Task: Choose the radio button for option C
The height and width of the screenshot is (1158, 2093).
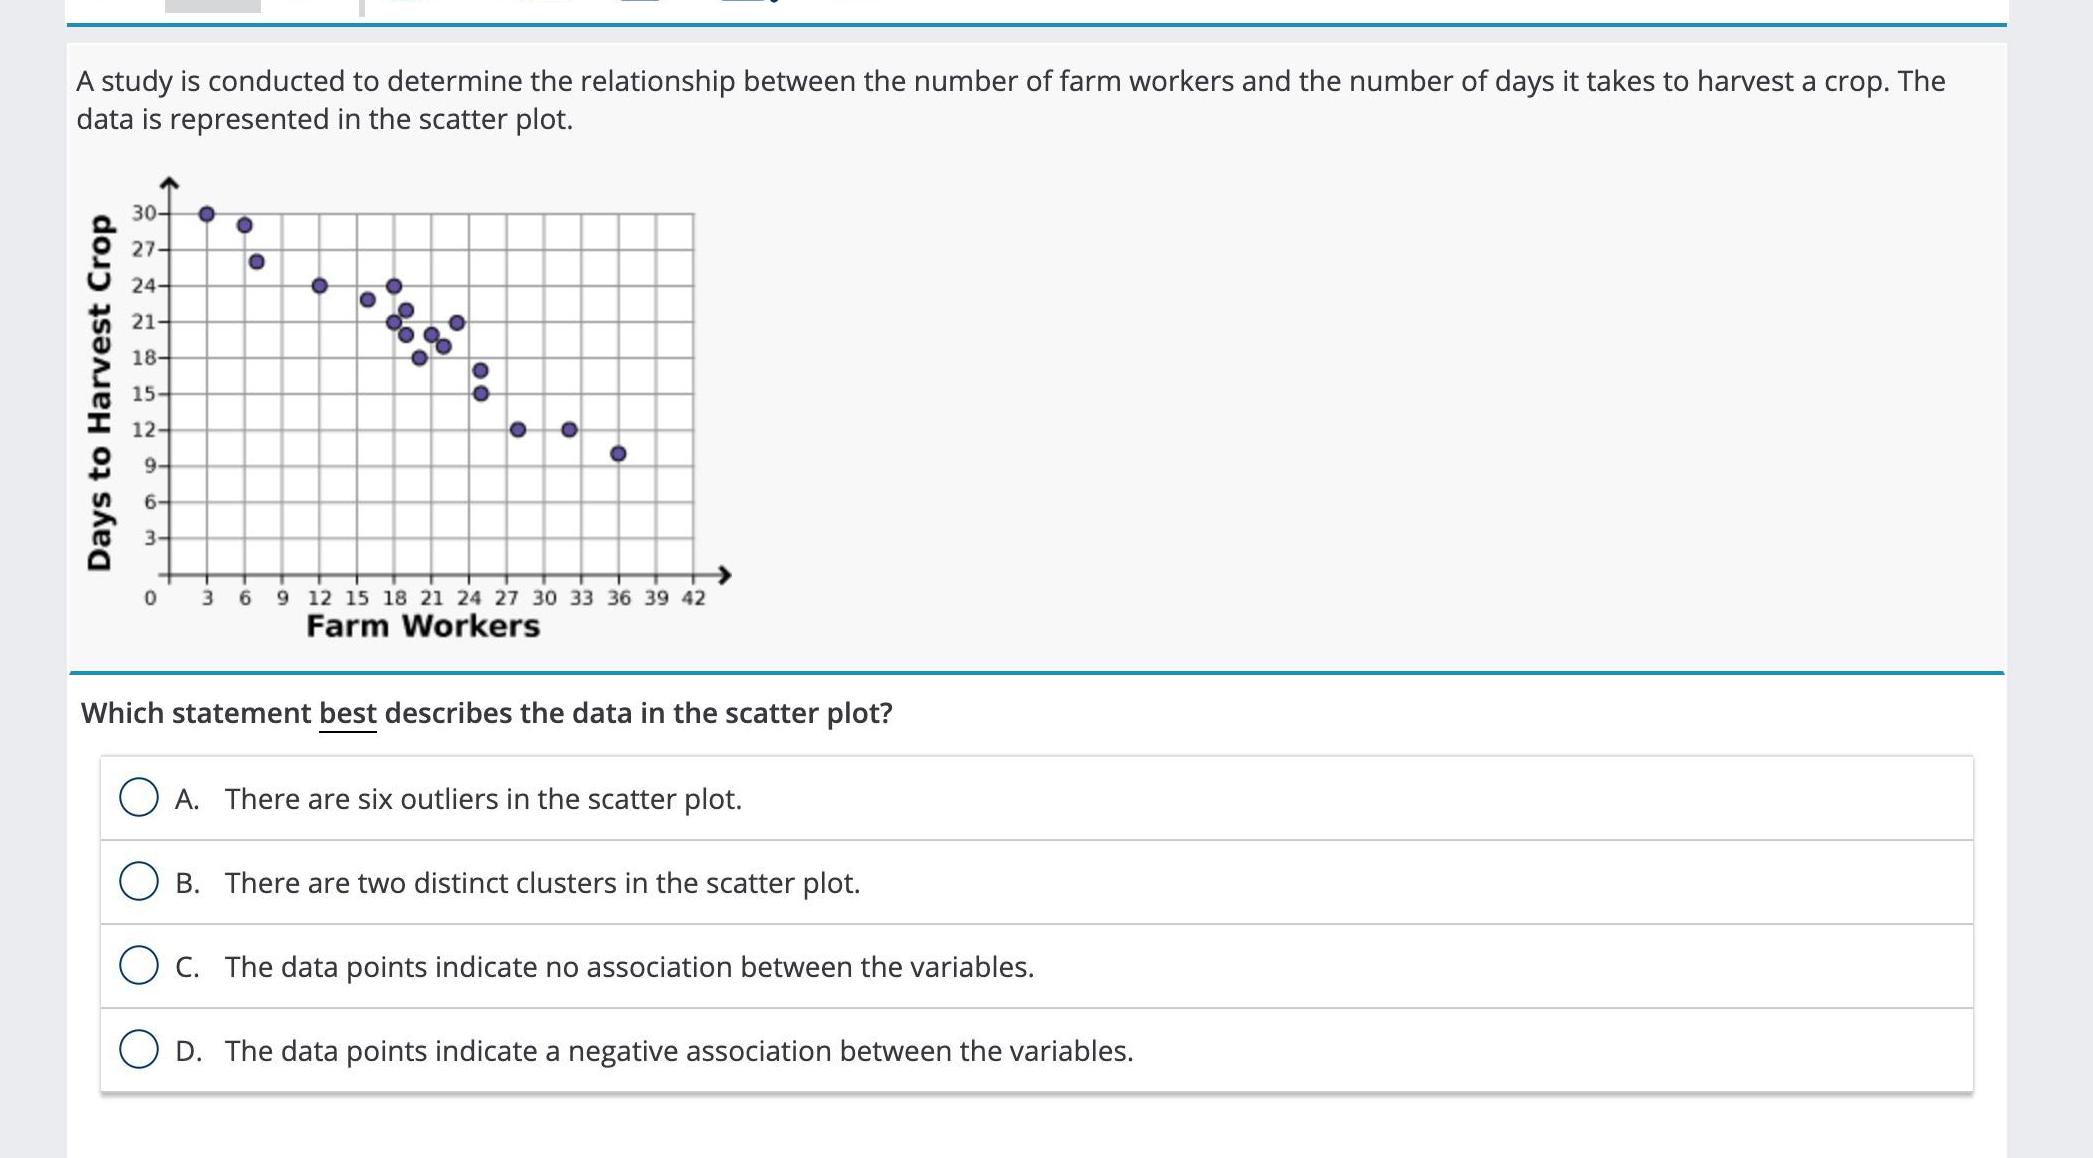Action: tap(139, 966)
